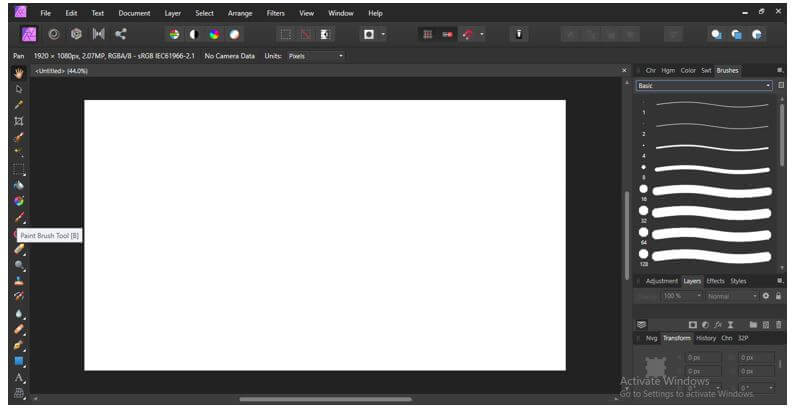Select the Paint Brush tool
Viewport: 795px width, 415px height.
point(19,217)
